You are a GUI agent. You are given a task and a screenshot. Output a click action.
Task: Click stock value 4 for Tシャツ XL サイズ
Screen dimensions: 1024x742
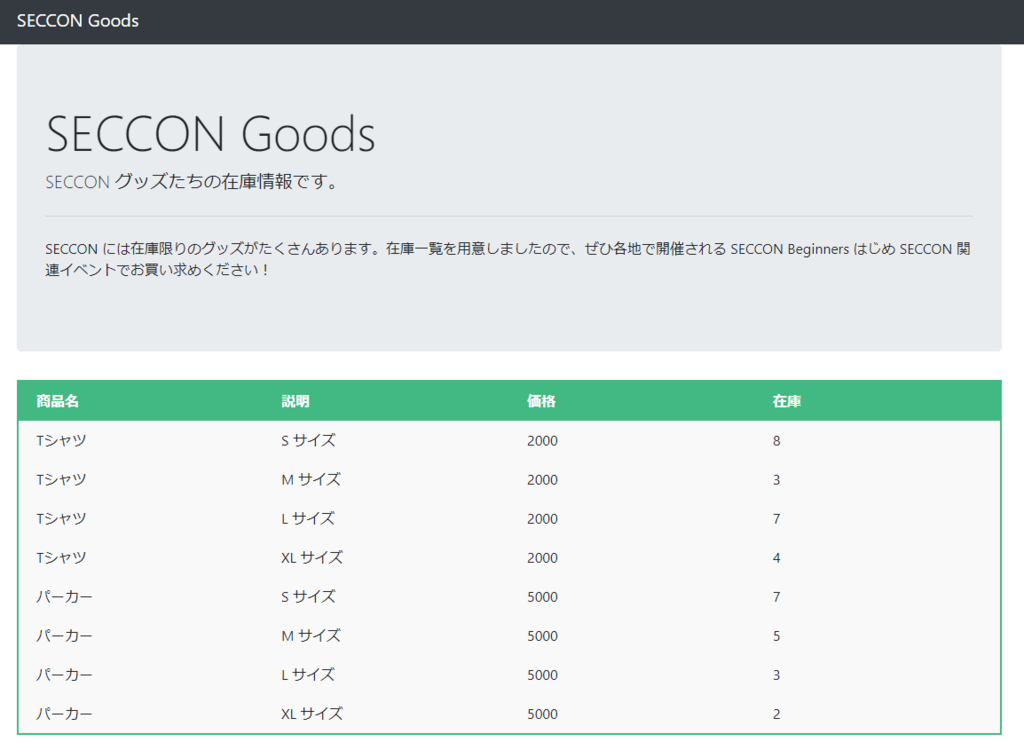(776, 558)
